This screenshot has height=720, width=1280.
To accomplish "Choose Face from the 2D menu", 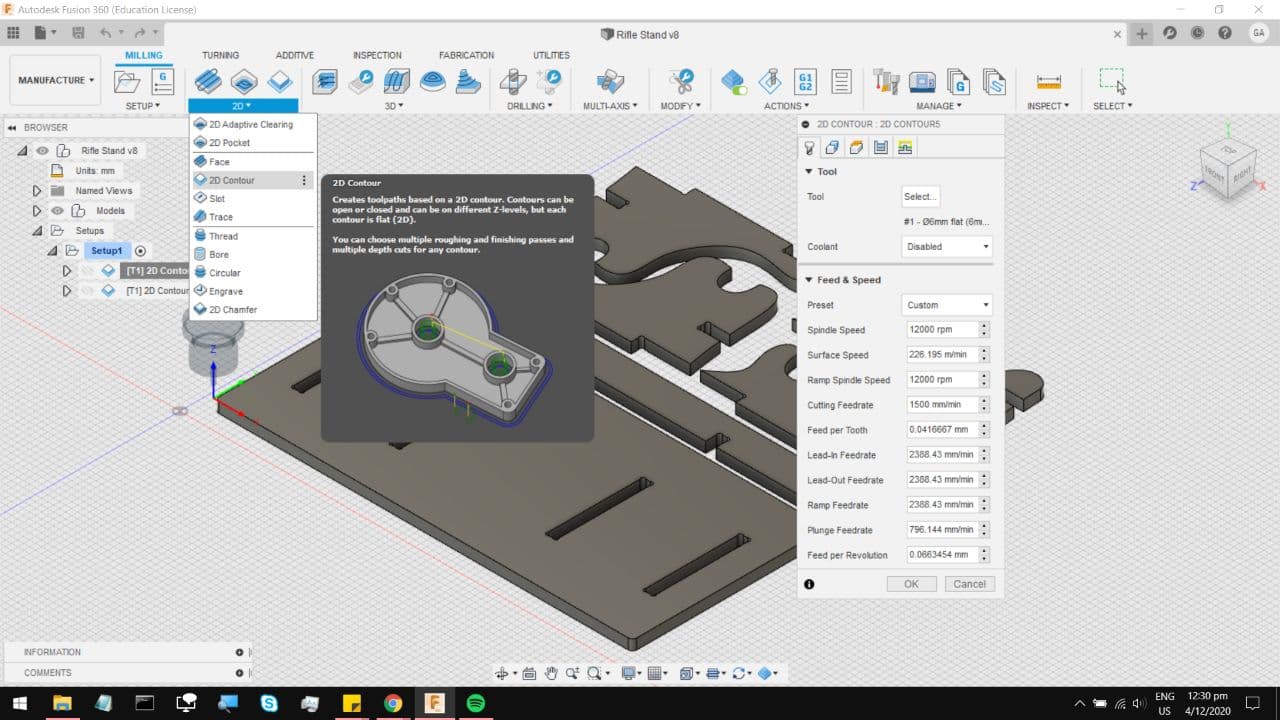I will click(253, 162).
